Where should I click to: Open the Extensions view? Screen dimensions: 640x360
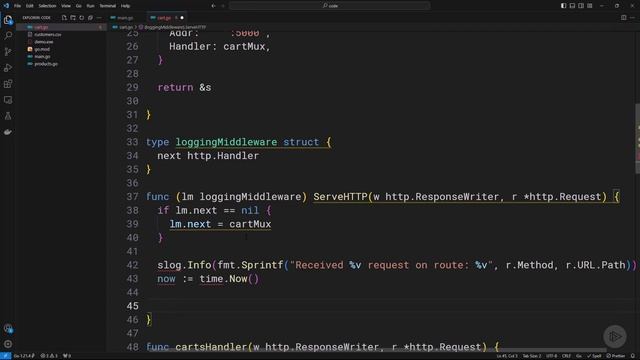(8, 84)
